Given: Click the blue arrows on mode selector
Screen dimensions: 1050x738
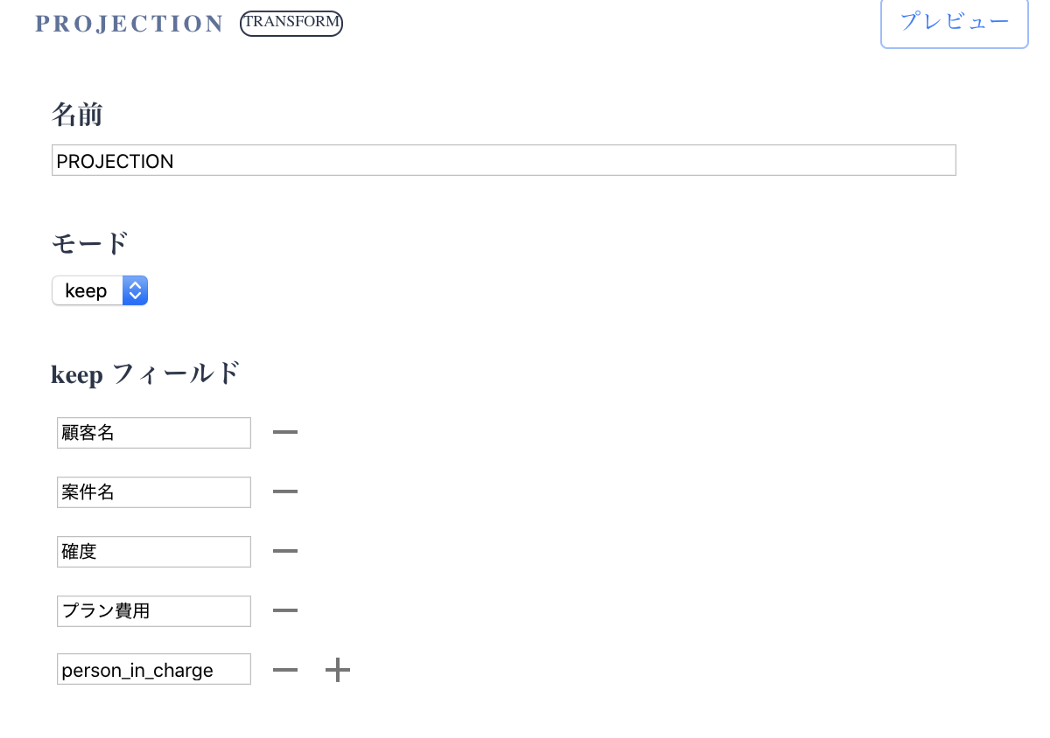Looking at the screenshot, I should pyautogui.click(x=135, y=291).
